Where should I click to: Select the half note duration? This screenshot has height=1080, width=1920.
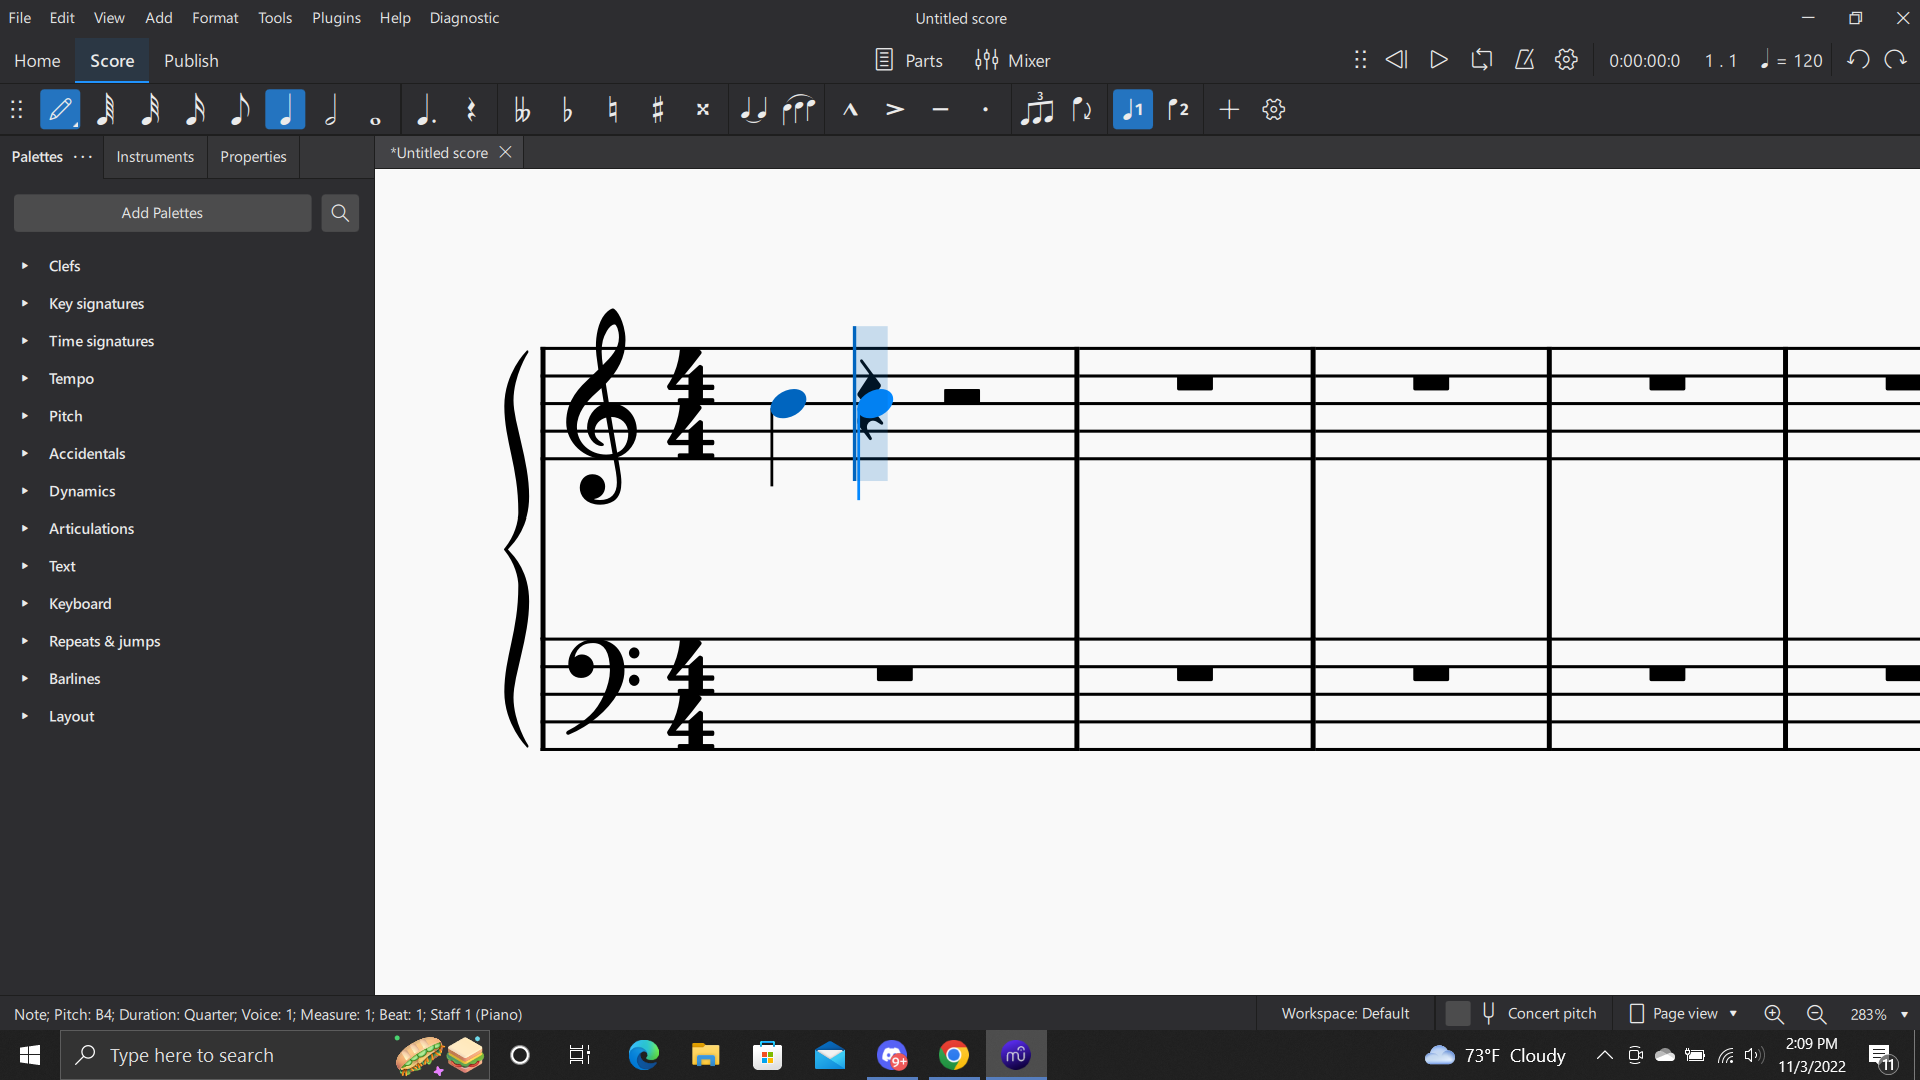click(330, 109)
